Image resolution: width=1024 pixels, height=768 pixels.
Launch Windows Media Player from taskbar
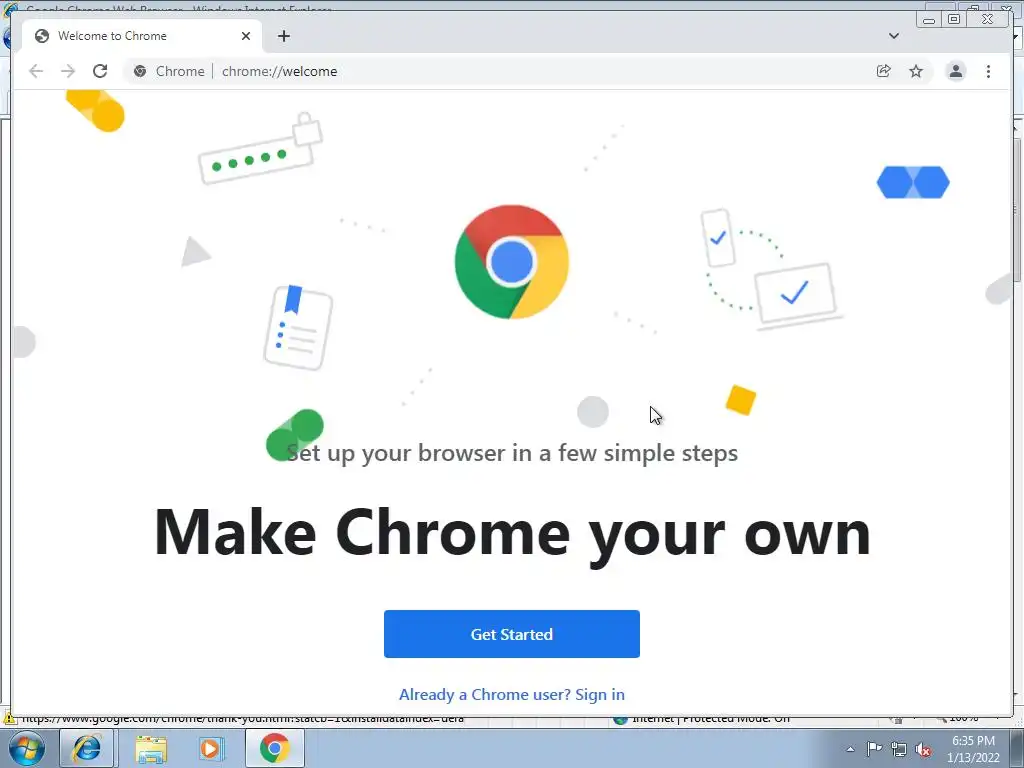[210, 748]
